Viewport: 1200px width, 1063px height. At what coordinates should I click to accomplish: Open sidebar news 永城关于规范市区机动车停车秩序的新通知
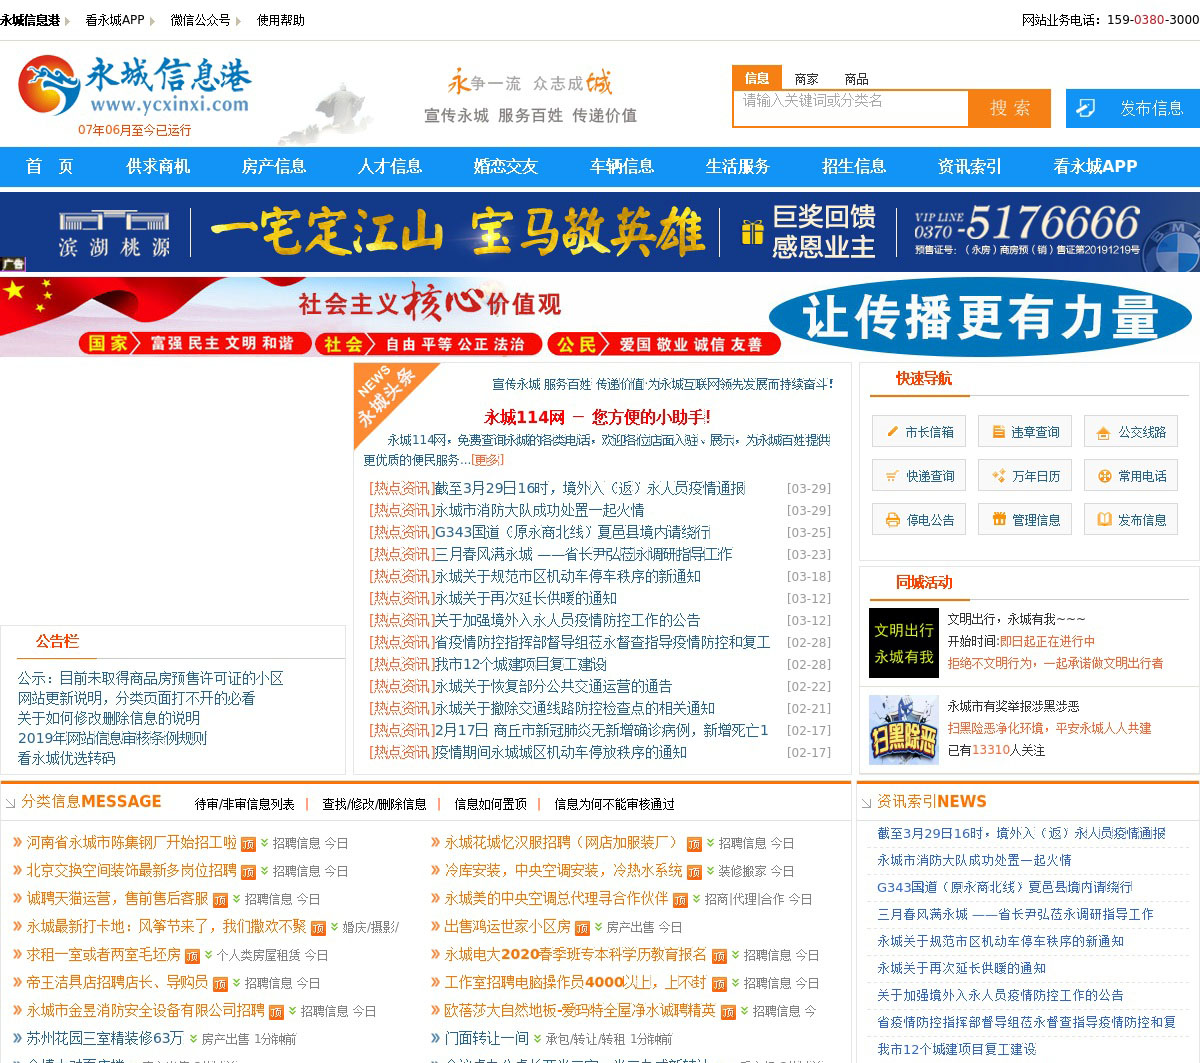1000,941
